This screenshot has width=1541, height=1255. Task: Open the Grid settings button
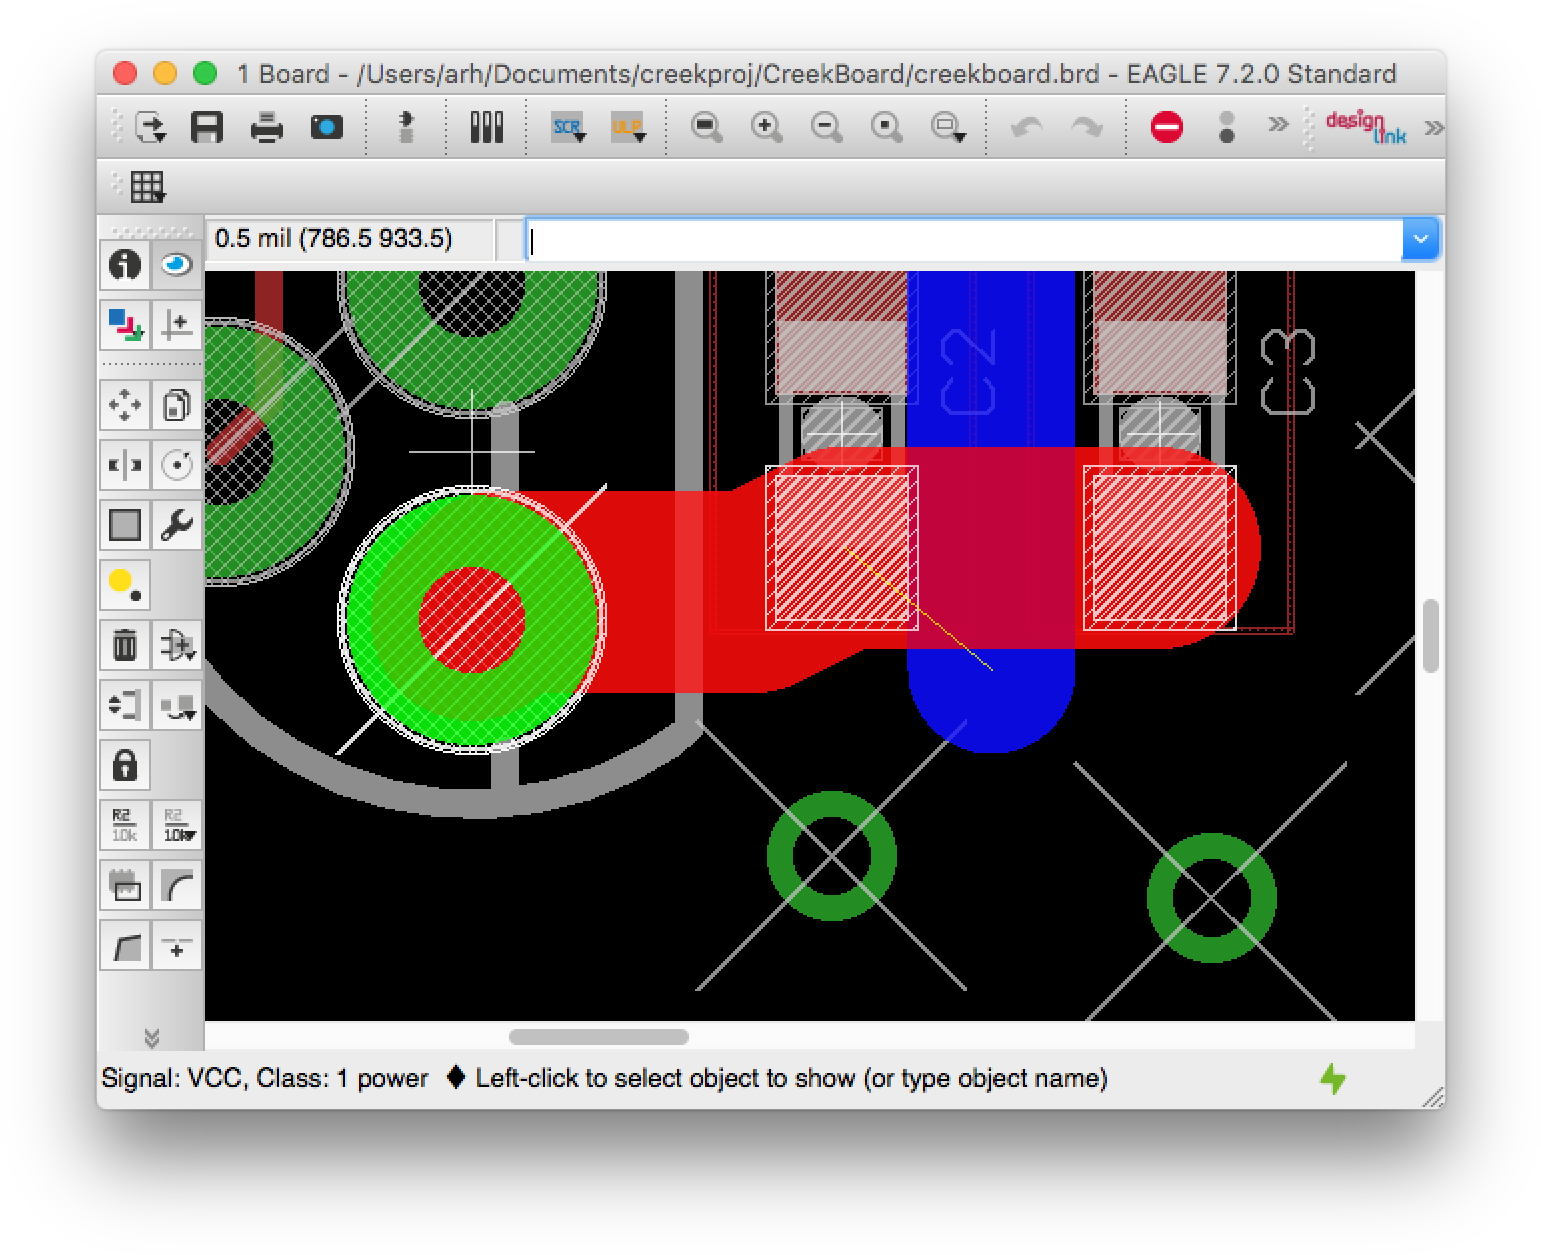pos(148,187)
